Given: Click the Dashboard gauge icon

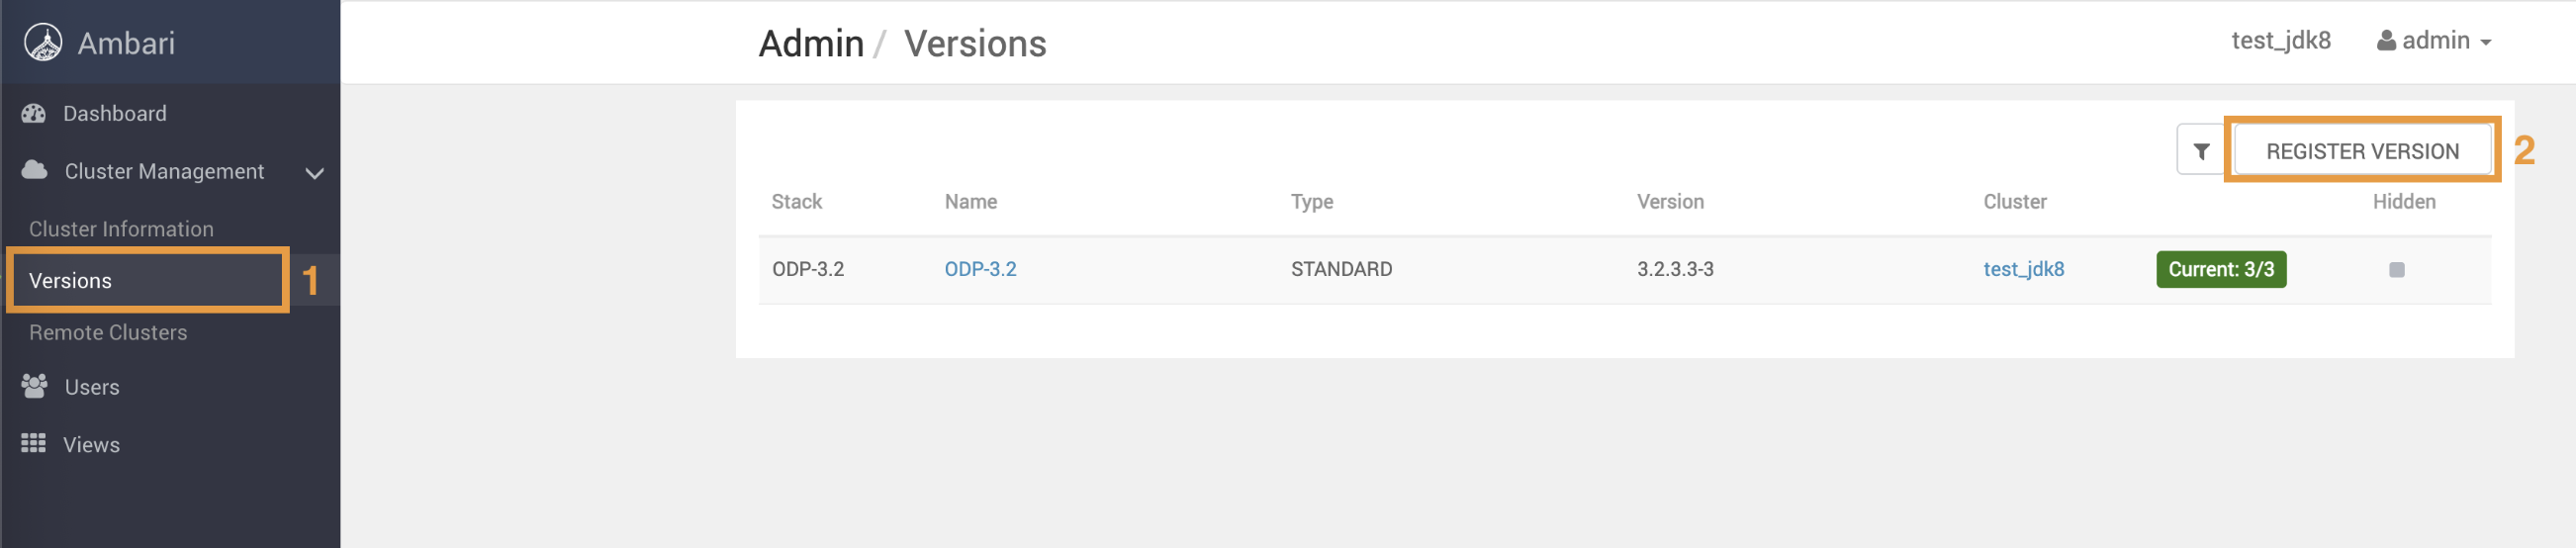Looking at the screenshot, I should [x=34, y=113].
